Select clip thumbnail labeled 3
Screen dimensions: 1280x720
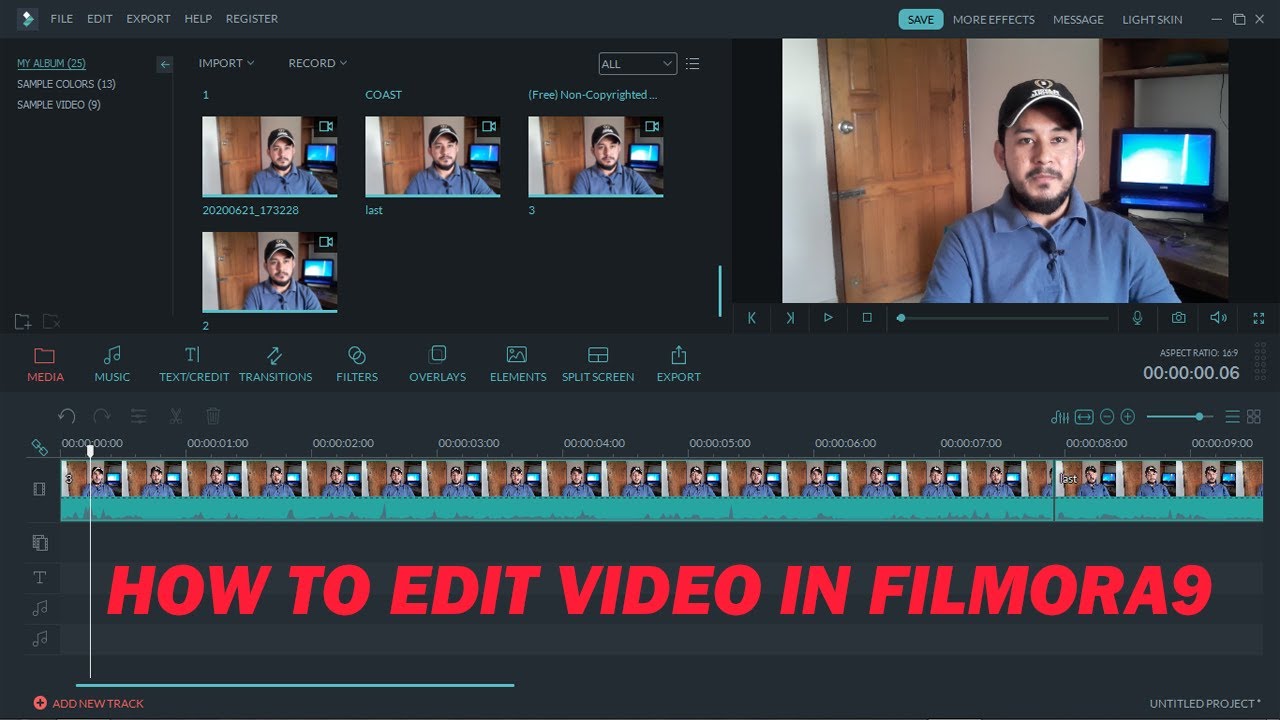595,156
